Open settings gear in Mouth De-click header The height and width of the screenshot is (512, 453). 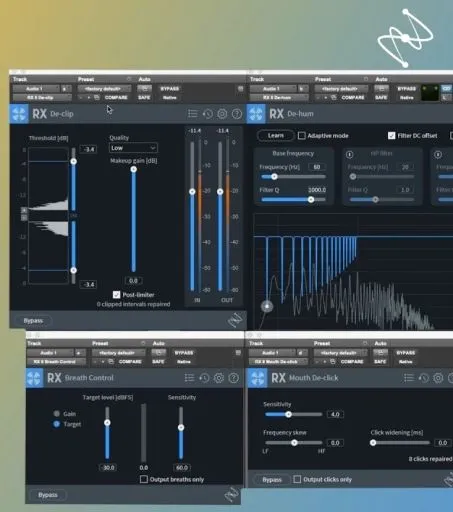point(438,378)
